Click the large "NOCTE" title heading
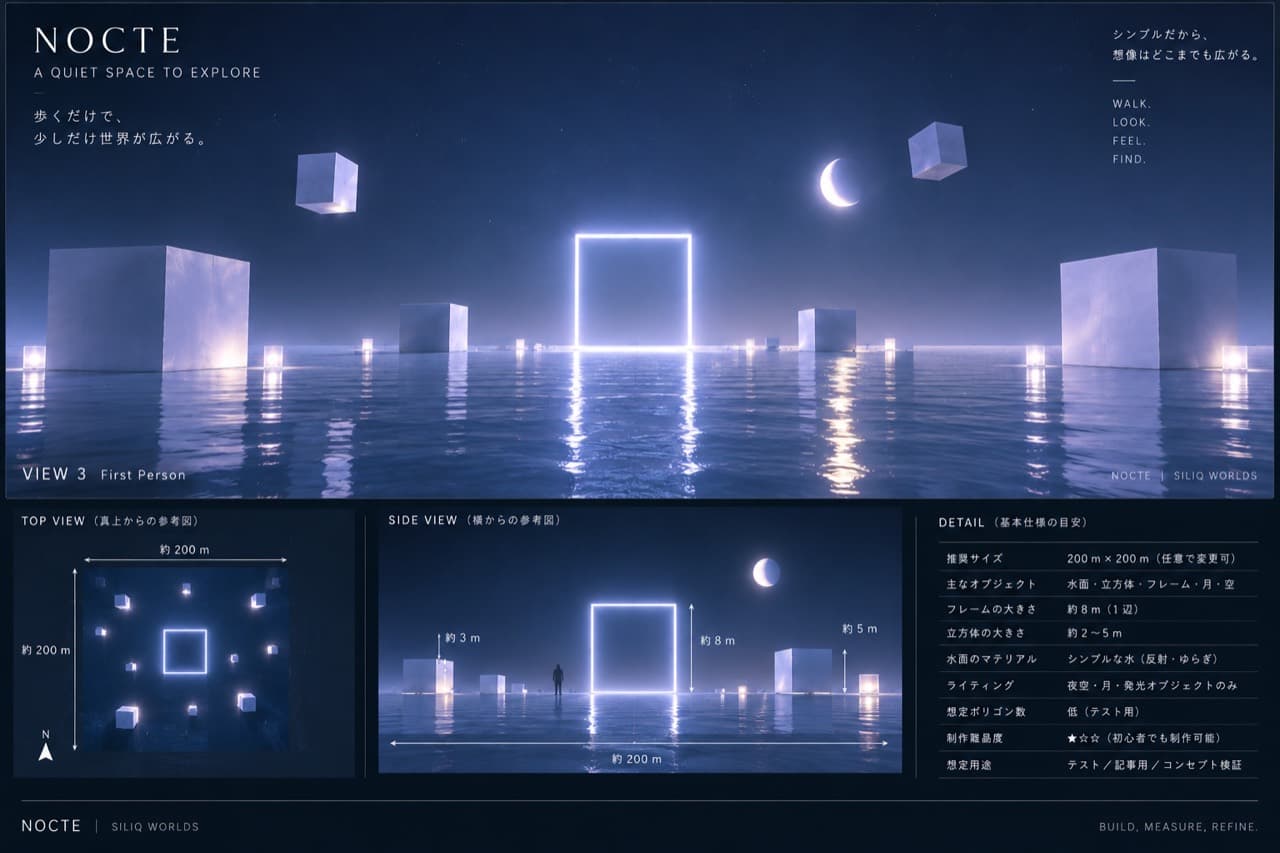 coord(107,40)
